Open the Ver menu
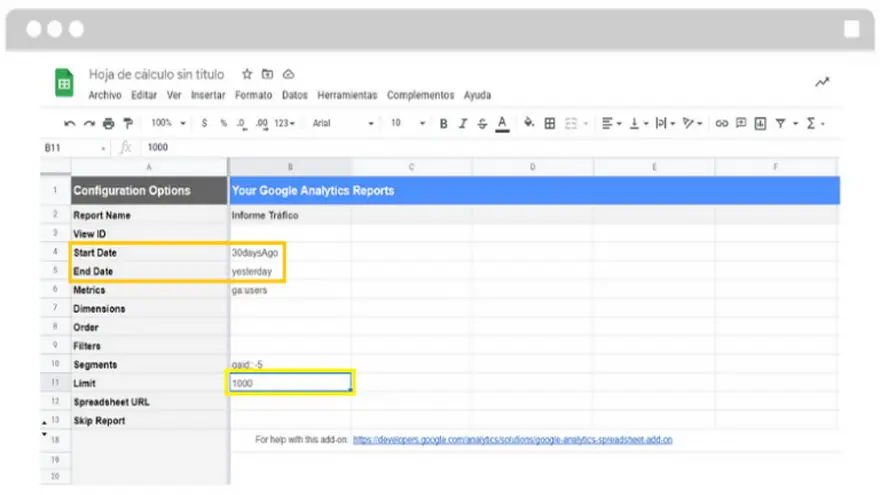The height and width of the screenshot is (495, 880). pos(174,95)
